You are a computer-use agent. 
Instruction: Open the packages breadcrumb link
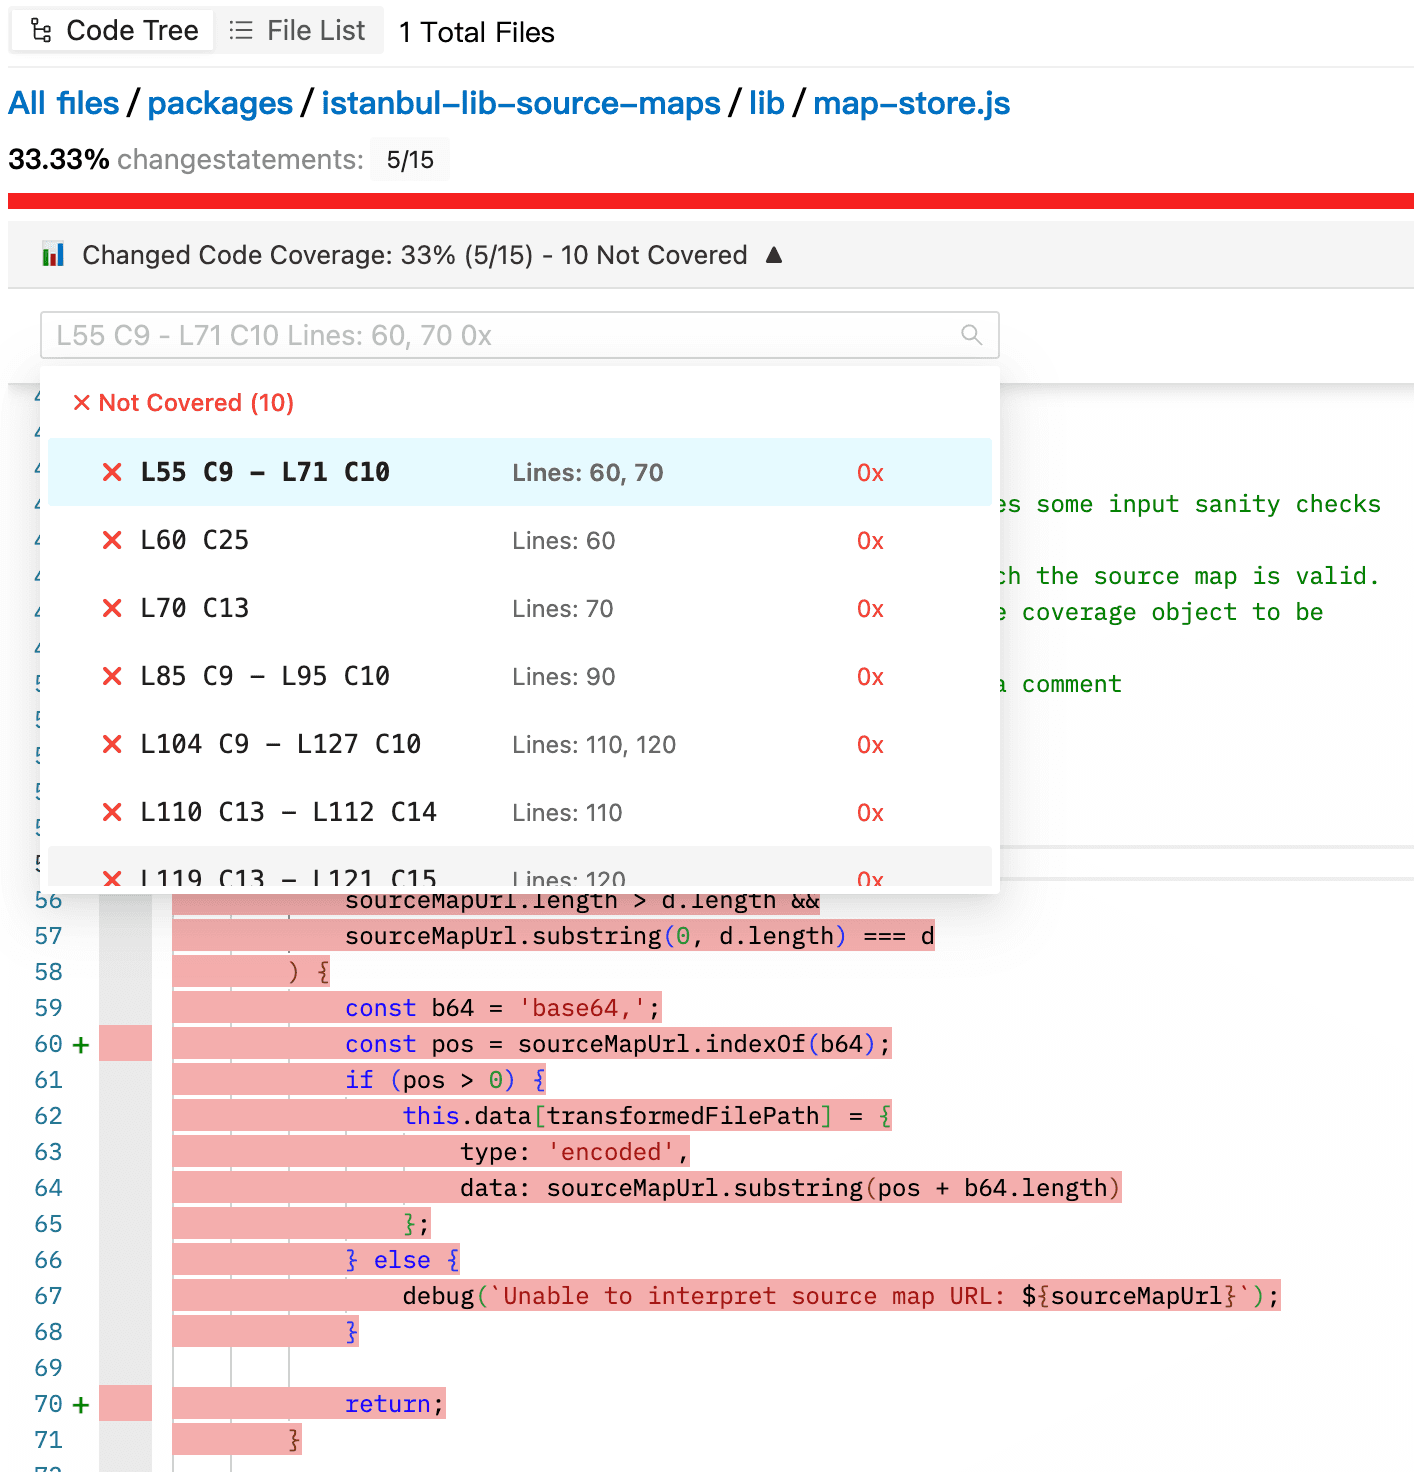click(x=220, y=103)
